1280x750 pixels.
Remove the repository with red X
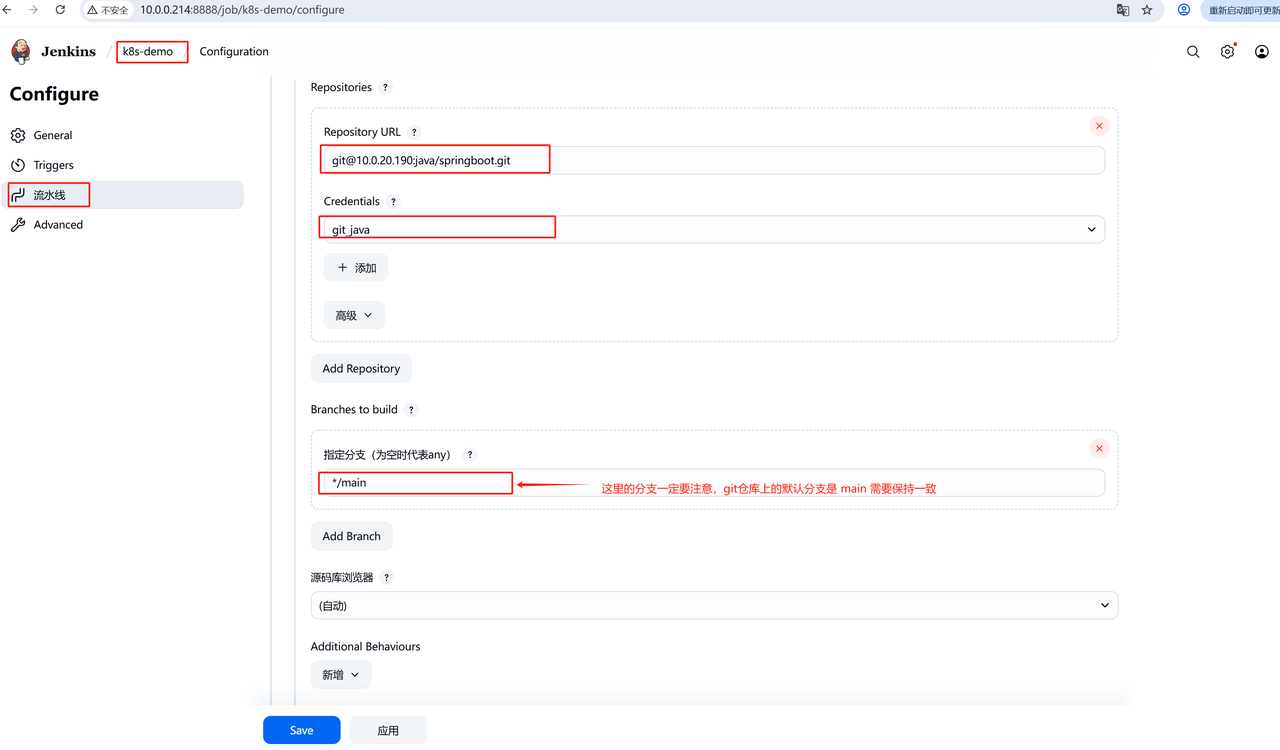1099,126
